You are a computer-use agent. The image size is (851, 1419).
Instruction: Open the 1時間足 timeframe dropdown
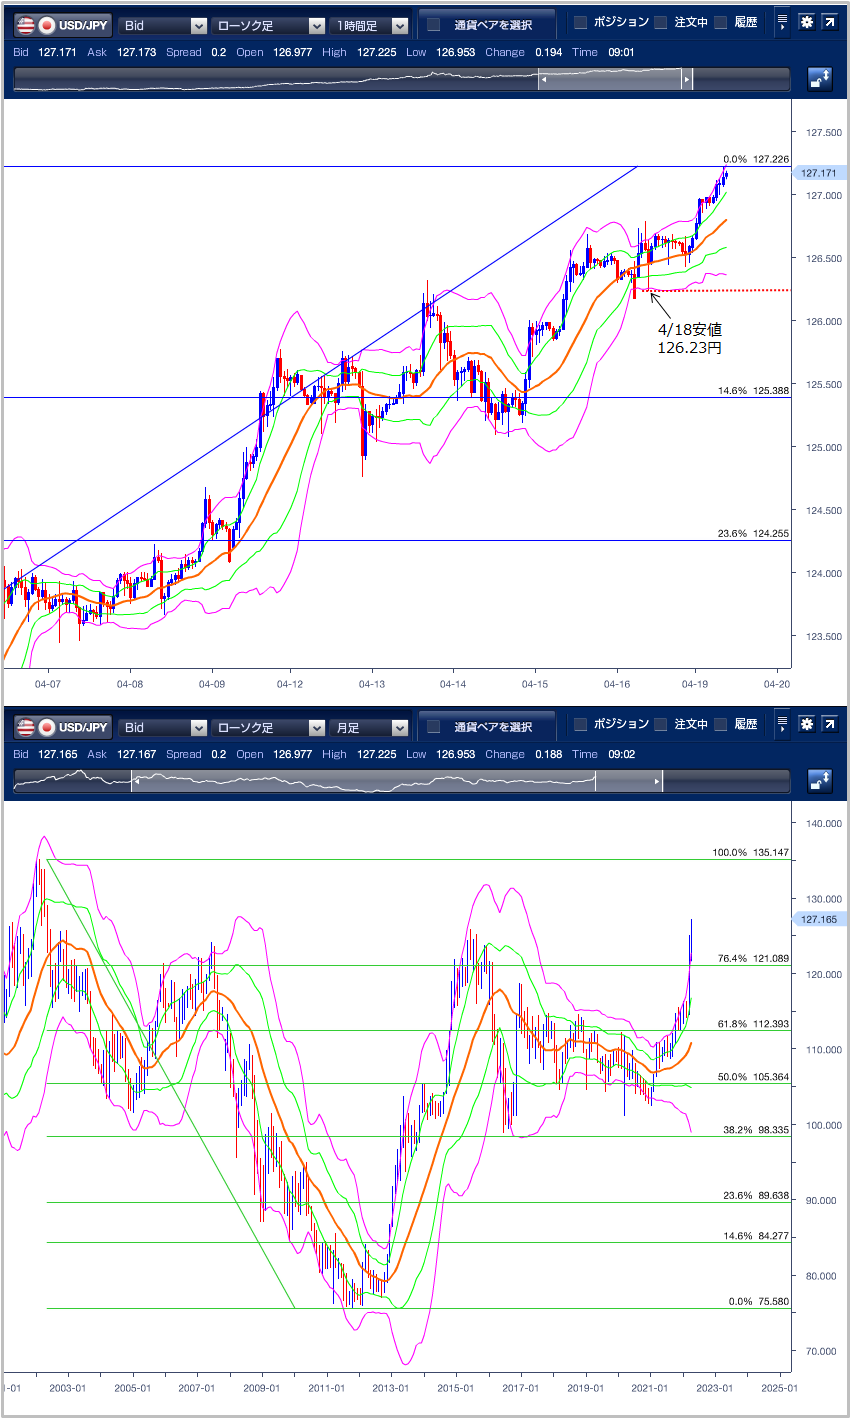[370, 26]
